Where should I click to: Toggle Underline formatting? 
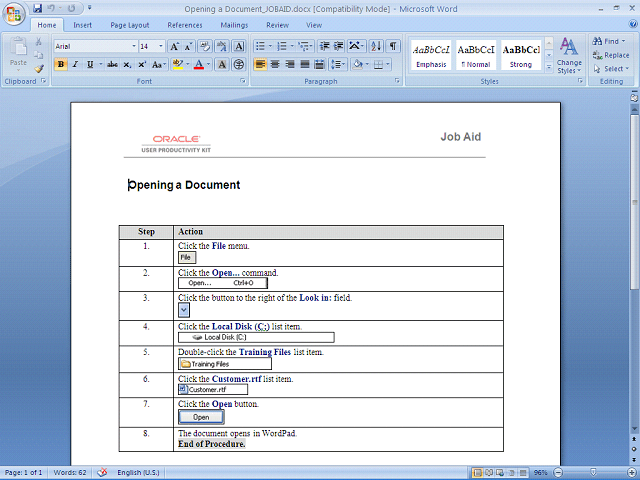coord(90,64)
